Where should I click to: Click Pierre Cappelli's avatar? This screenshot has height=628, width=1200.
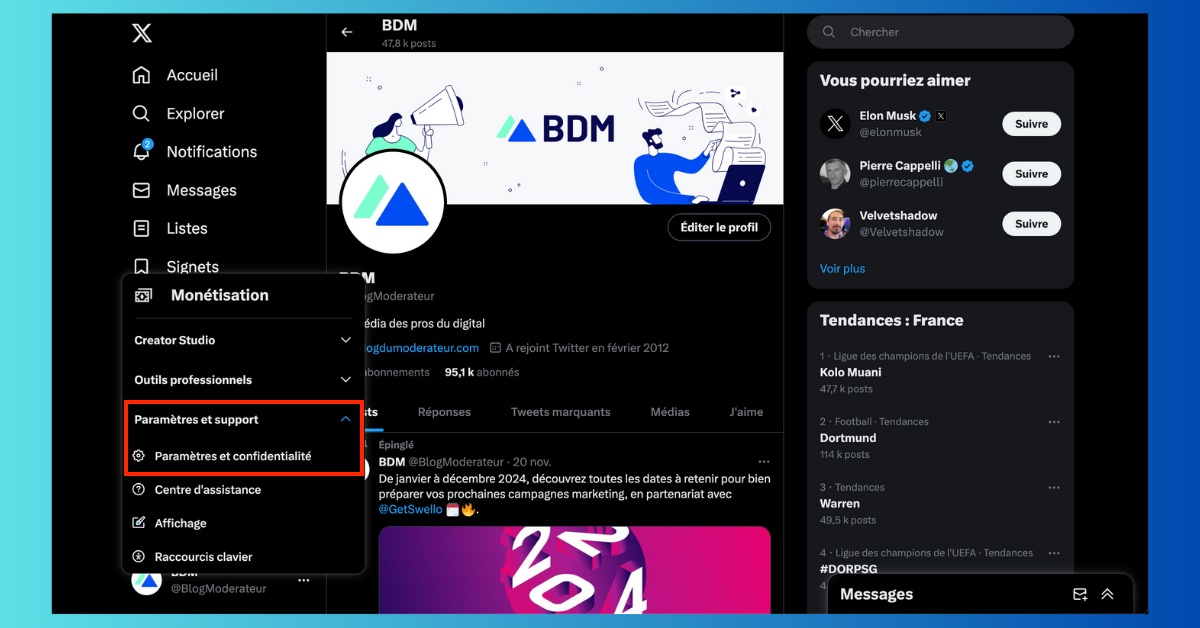[x=835, y=174]
